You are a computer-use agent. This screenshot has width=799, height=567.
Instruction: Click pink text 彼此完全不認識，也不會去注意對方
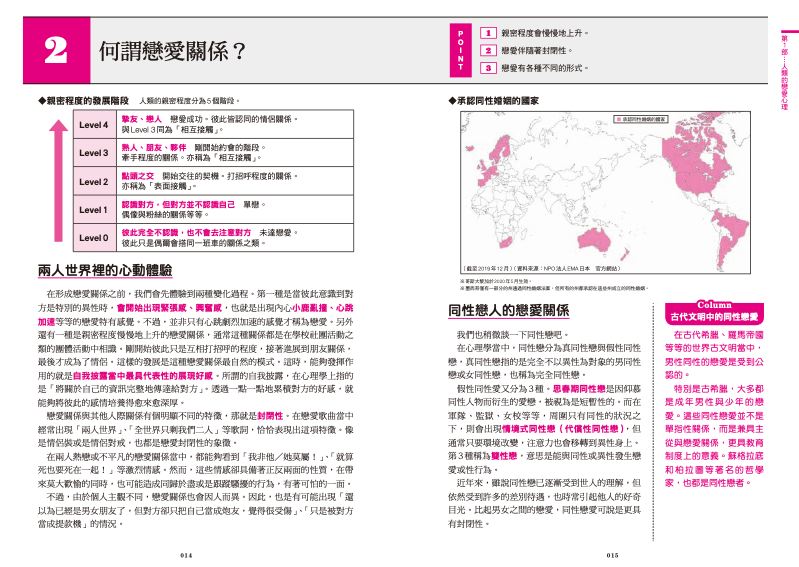(186, 232)
